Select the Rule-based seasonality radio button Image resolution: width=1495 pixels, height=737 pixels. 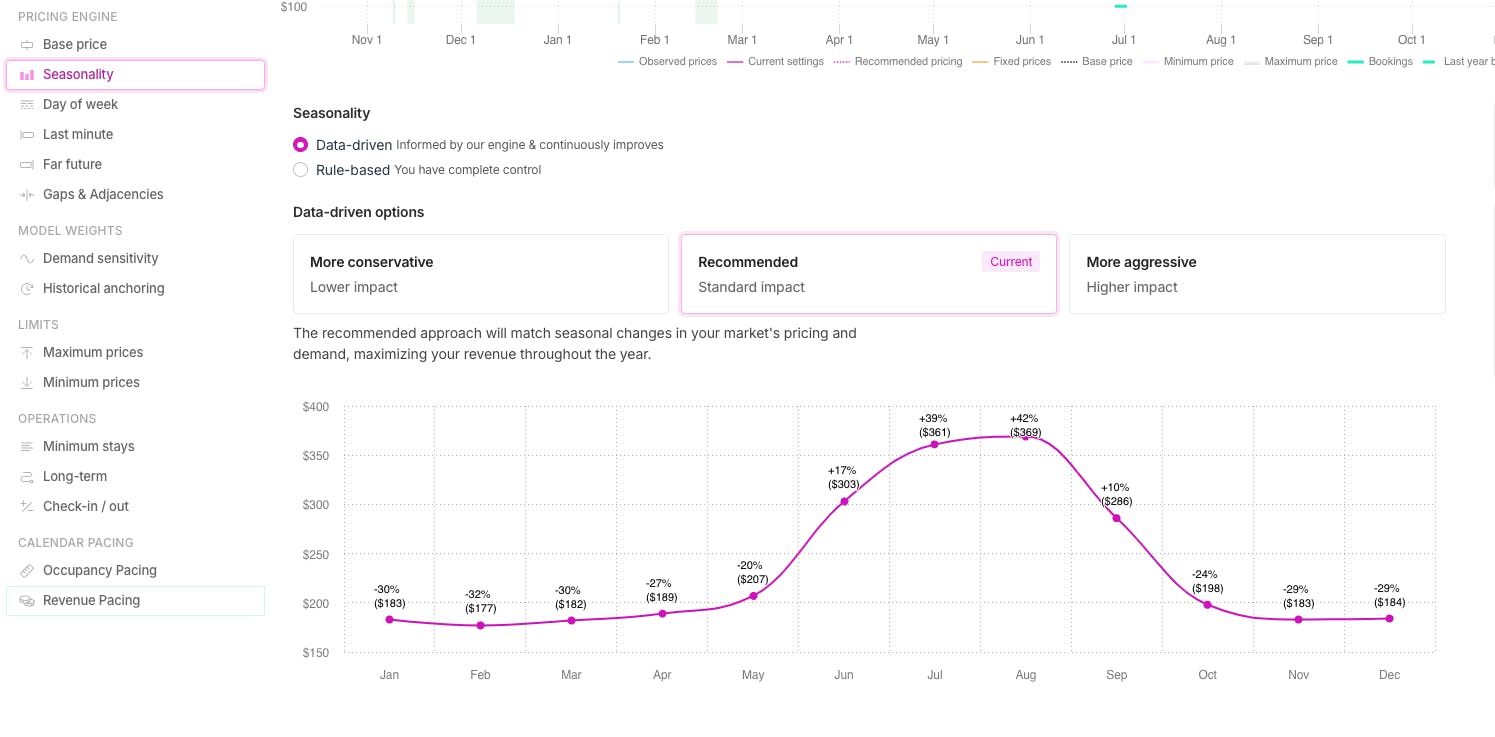pyautogui.click(x=300, y=170)
